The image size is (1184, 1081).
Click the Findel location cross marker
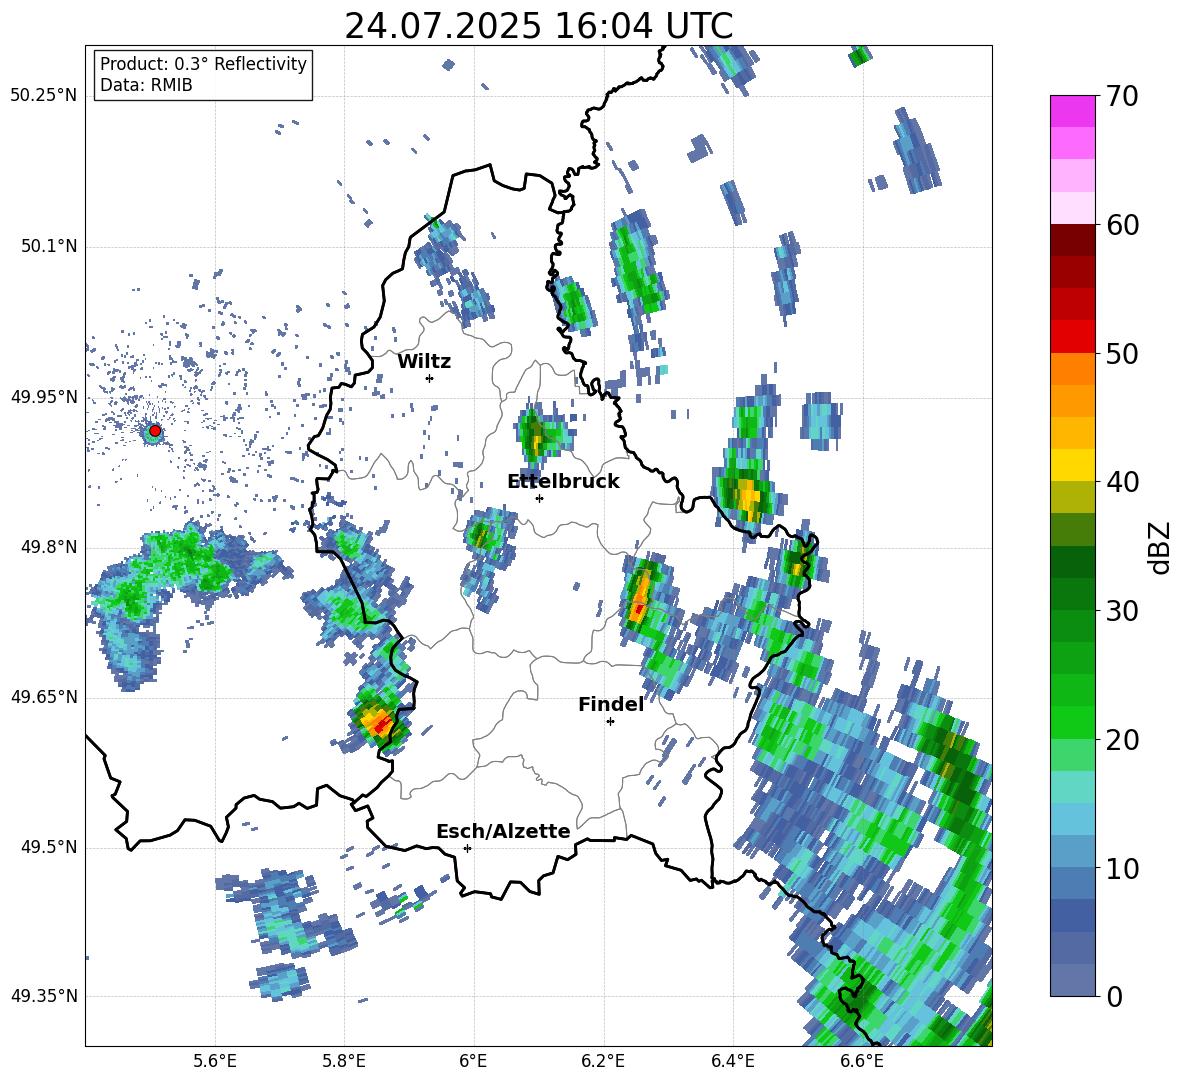610,722
